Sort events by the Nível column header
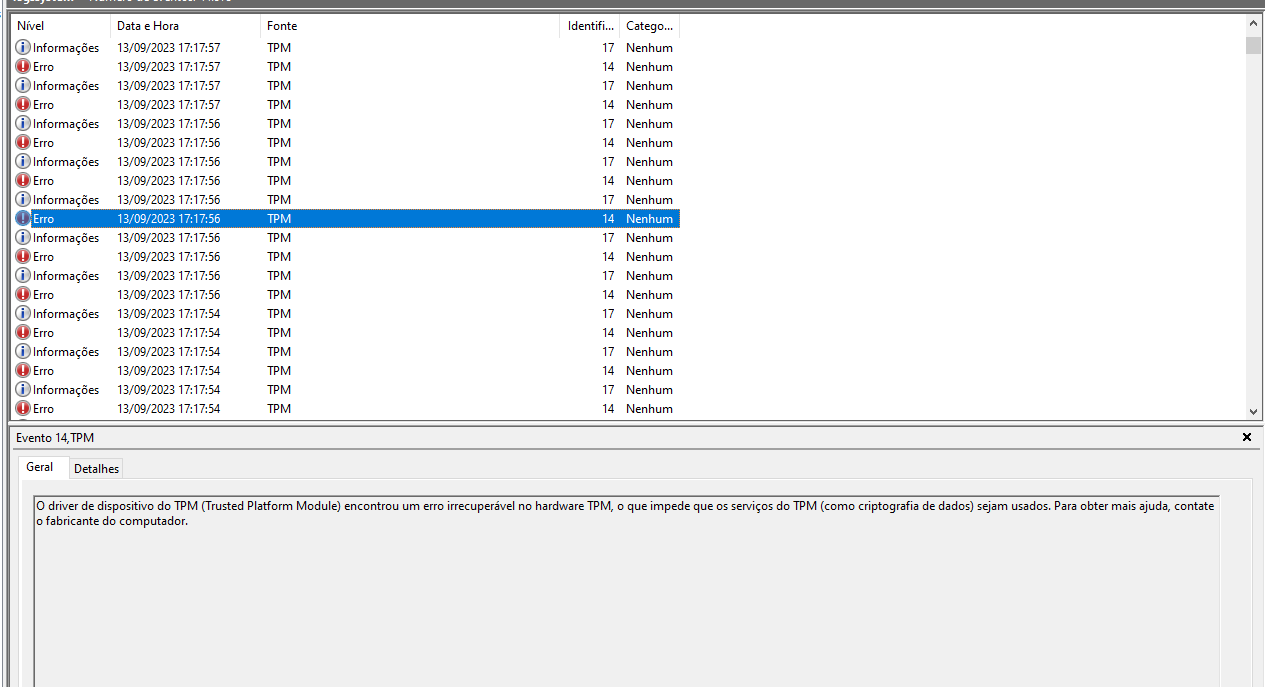The height and width of the screenshot is (687, 1265). click(x=61, y=26)
